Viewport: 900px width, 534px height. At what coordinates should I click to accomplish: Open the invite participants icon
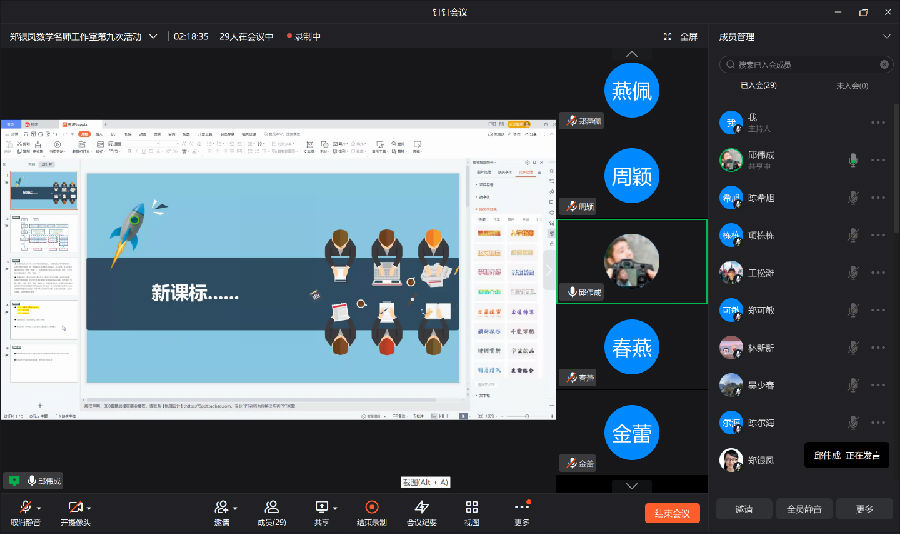(221, 507)
